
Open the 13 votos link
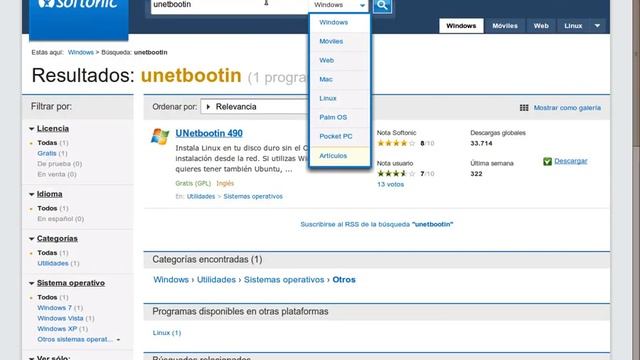click(391, 184)
